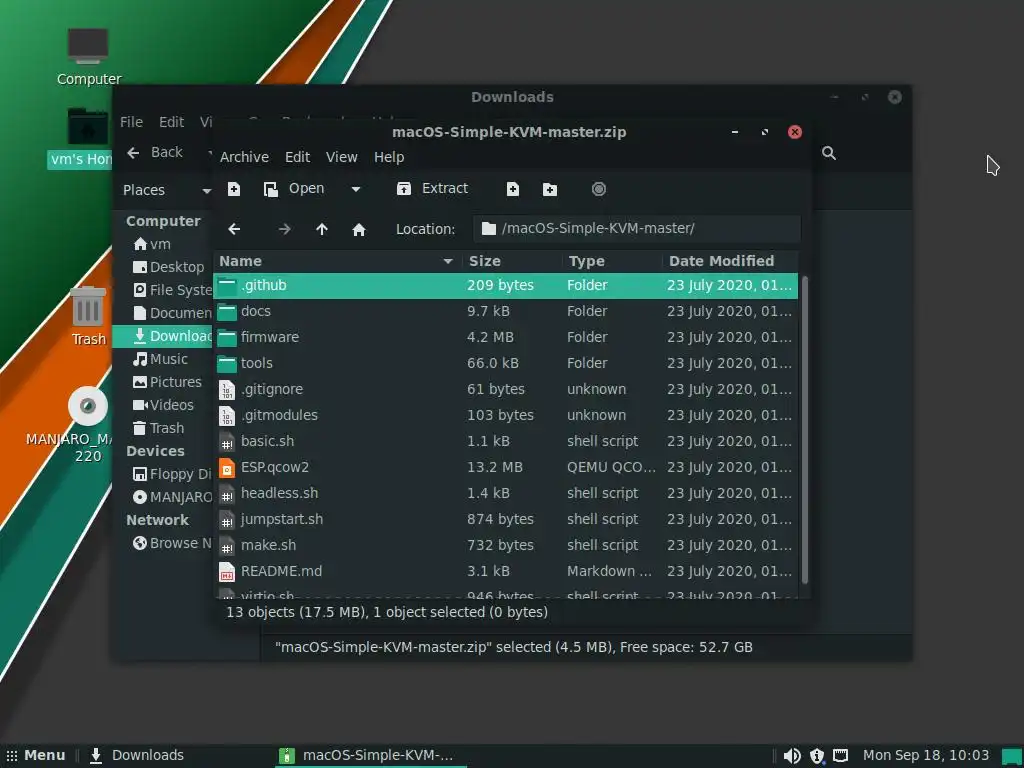
Task: Click the Open archive toolbar button
Action: pyautogui.click(x=294, y=189)
